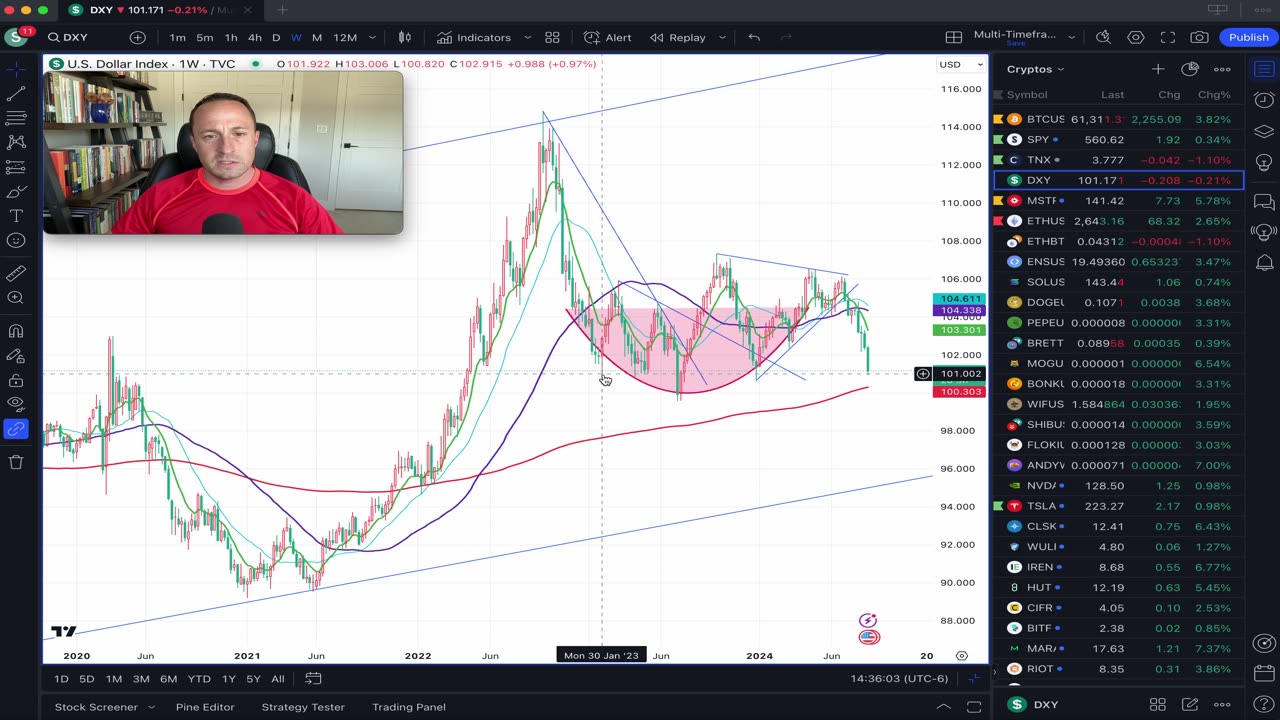Open the timeframe dropdown arrow
This screenshot has height=720, width=1280.
tap(372, 37)
